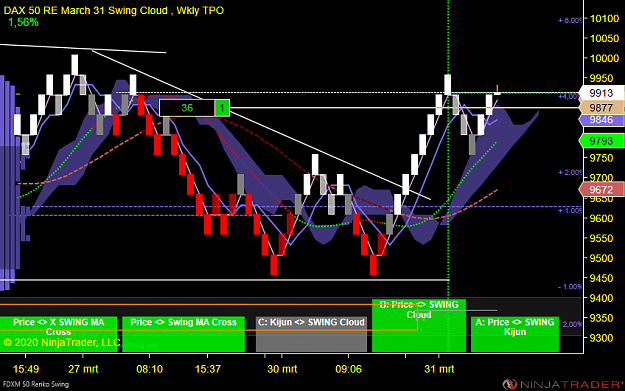Click the gray 'C: Kijun <> SWING Cloud' box
Viewport: 625px width, 391px height.
pos(311,334)
